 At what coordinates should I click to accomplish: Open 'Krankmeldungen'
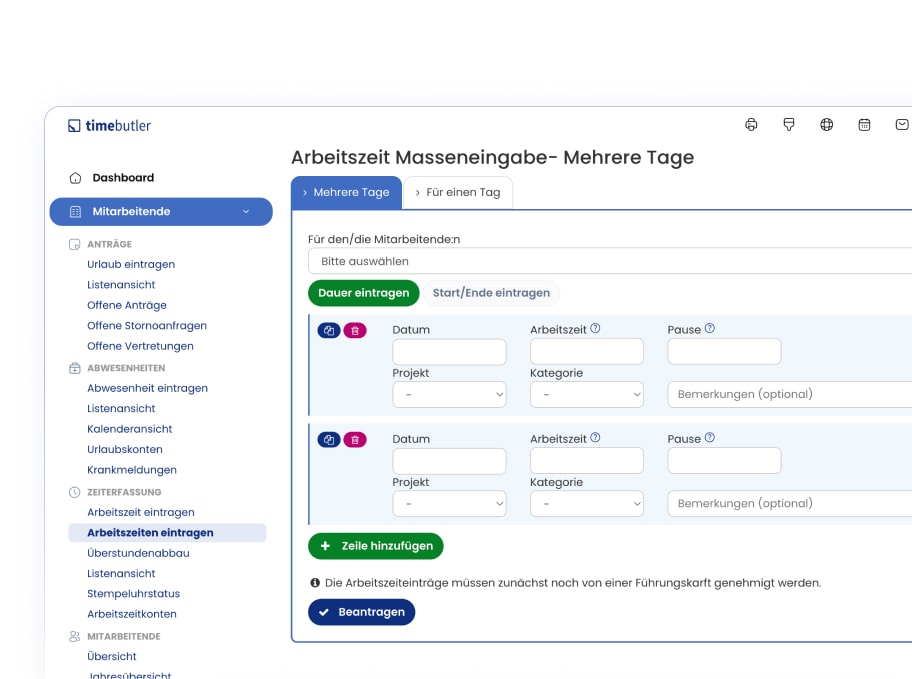[132, 470]
